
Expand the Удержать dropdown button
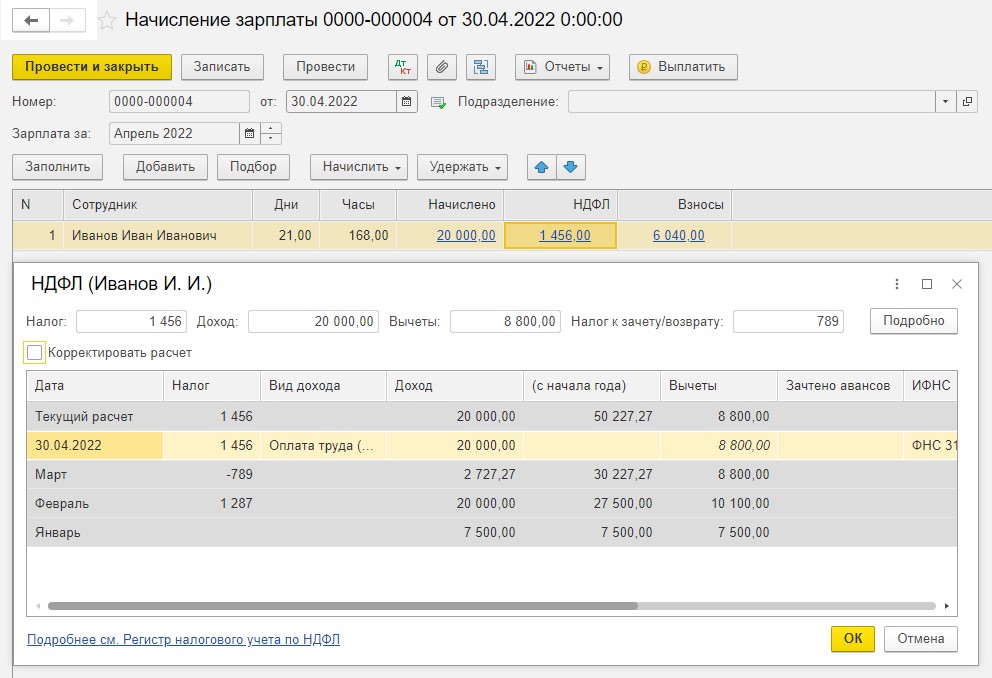pos(462,167)
